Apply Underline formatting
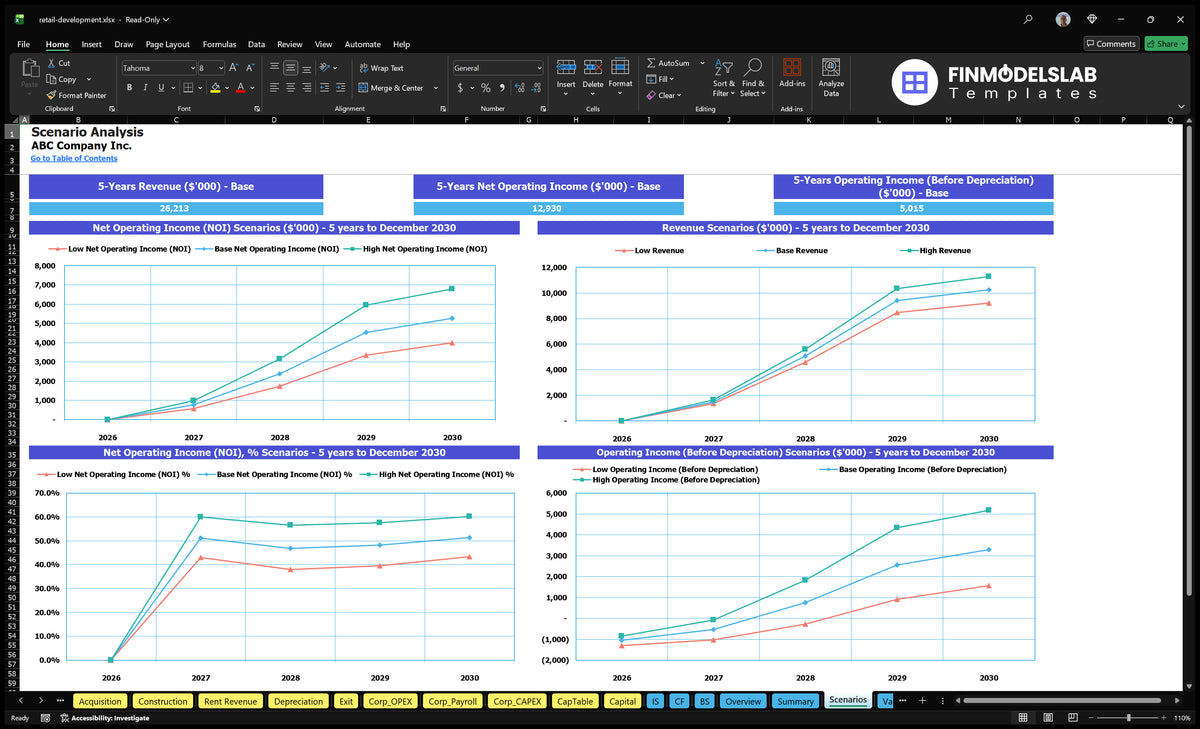 pyautogui.click(x=160, y=88)
